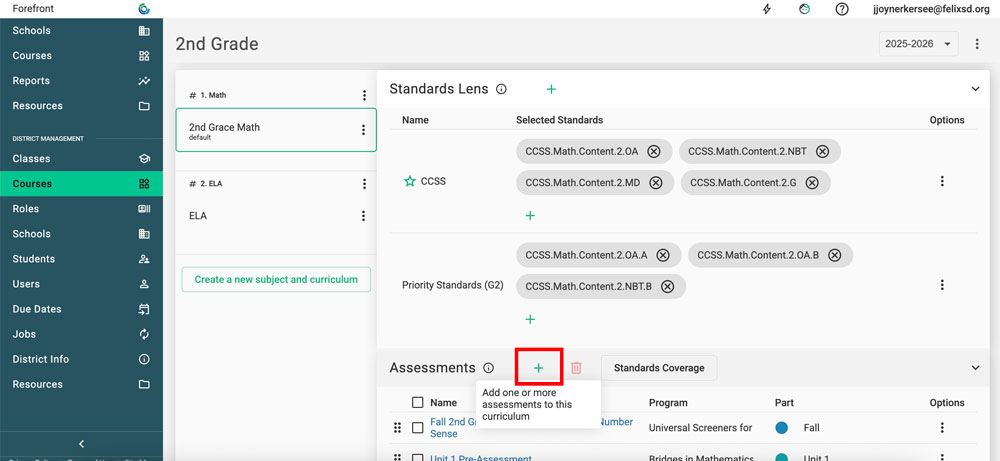Open the 2025-2026 year dropdown
This screenshot has width=1000, height=461.
point(917,44)
